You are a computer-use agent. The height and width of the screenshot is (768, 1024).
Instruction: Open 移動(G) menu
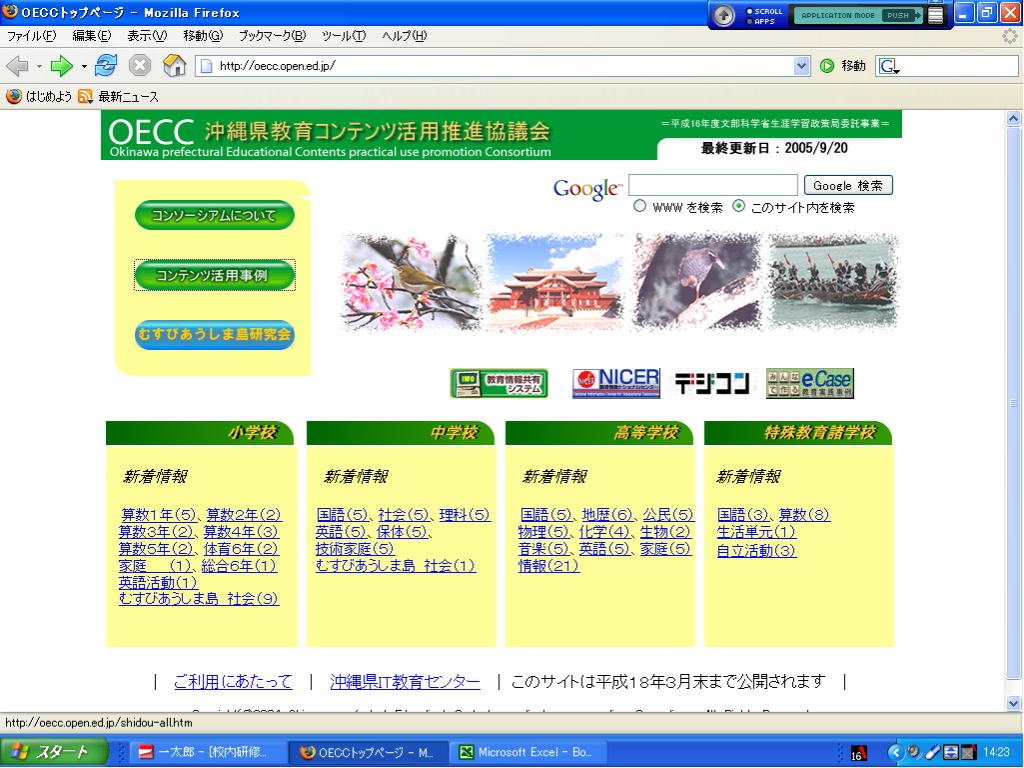tap(203, 36)
